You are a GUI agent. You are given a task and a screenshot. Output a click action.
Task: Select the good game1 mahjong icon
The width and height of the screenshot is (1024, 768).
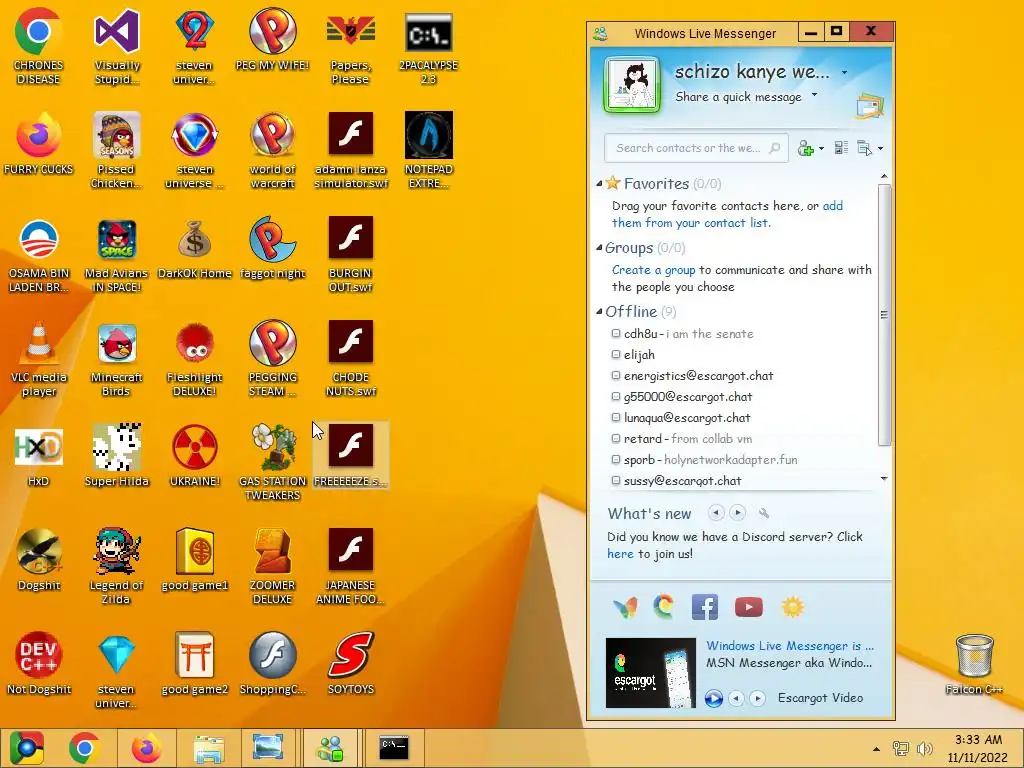(195, 560)
